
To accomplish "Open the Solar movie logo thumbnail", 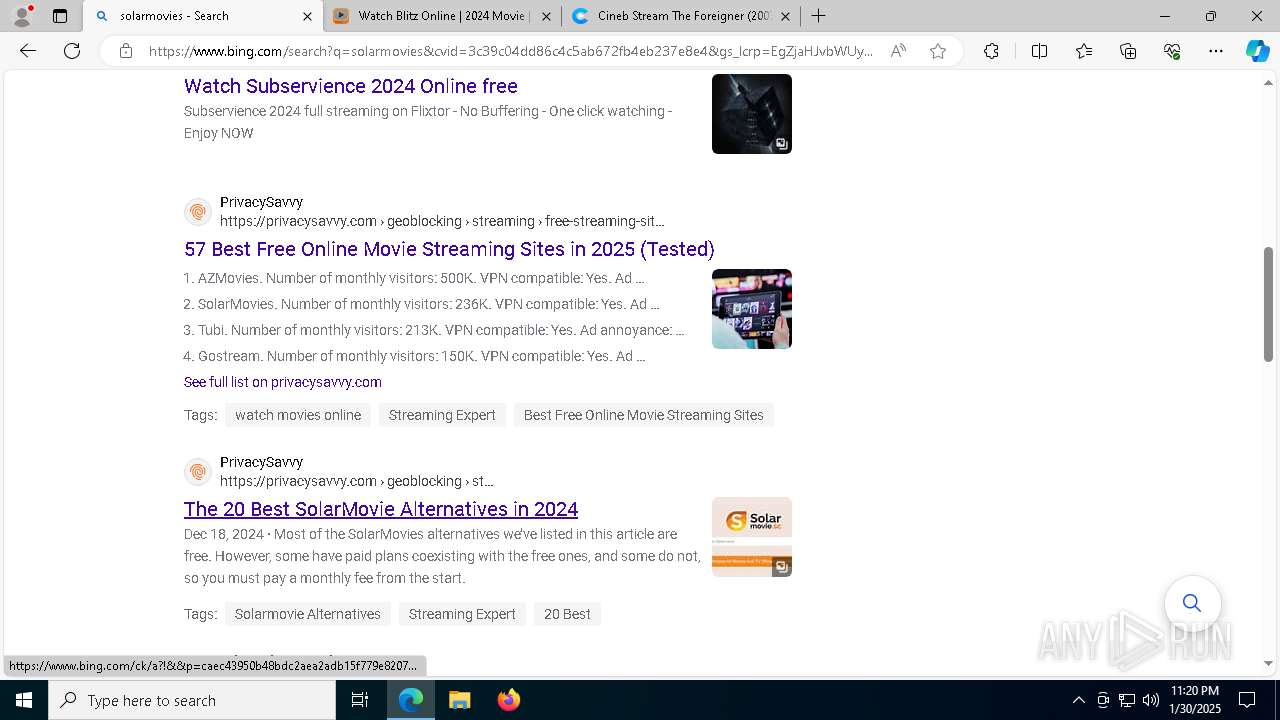I will tap(752, 537).
